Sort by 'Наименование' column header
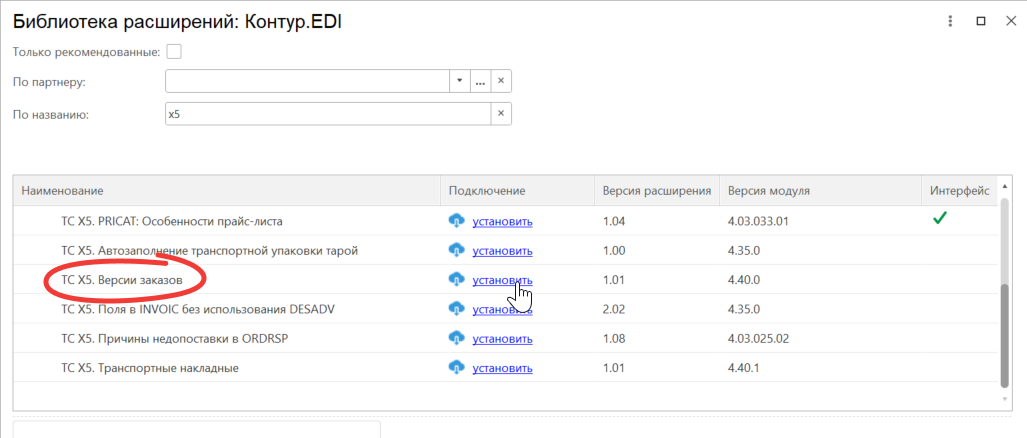1027x438 pixels. pyautogui.click(x=227, y=191)
